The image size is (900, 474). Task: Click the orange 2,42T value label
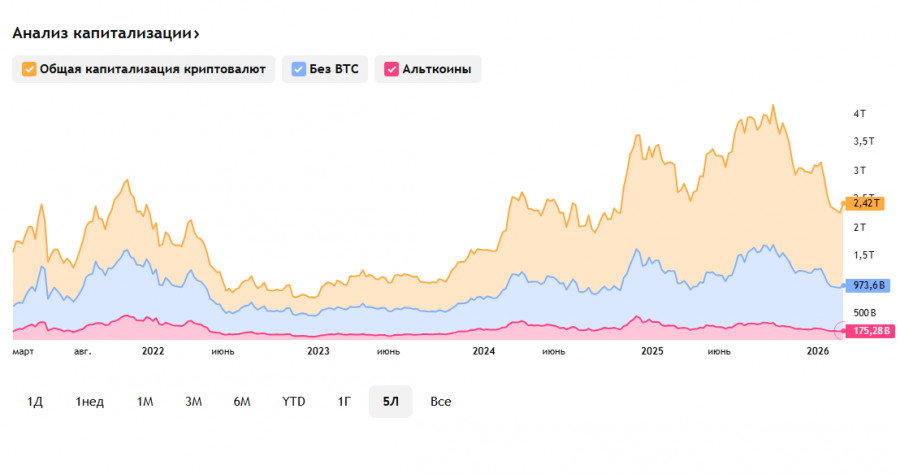pyautogui.click(x=863, y=203)
